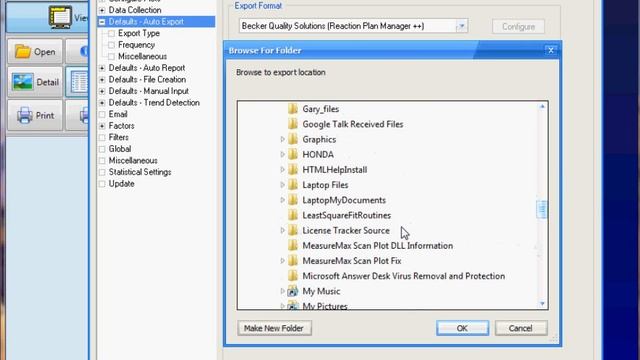Screen dimensions: 640x360
Task: Select the Google Talk Received Files folder icon
Action: point(293,124)
